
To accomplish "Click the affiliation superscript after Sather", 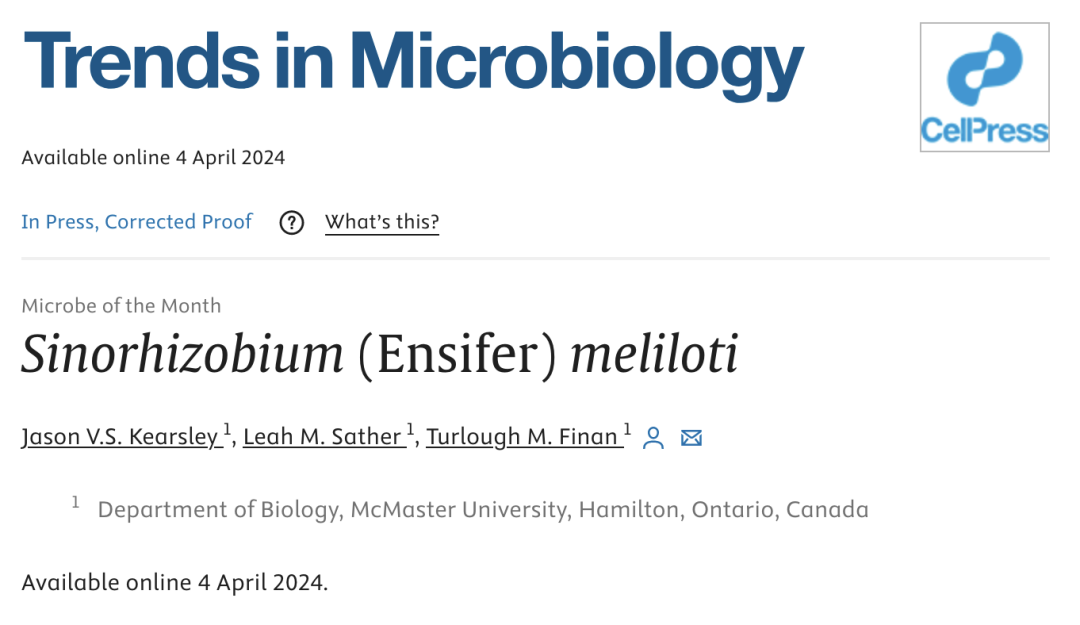I will [x=410, y=430].
